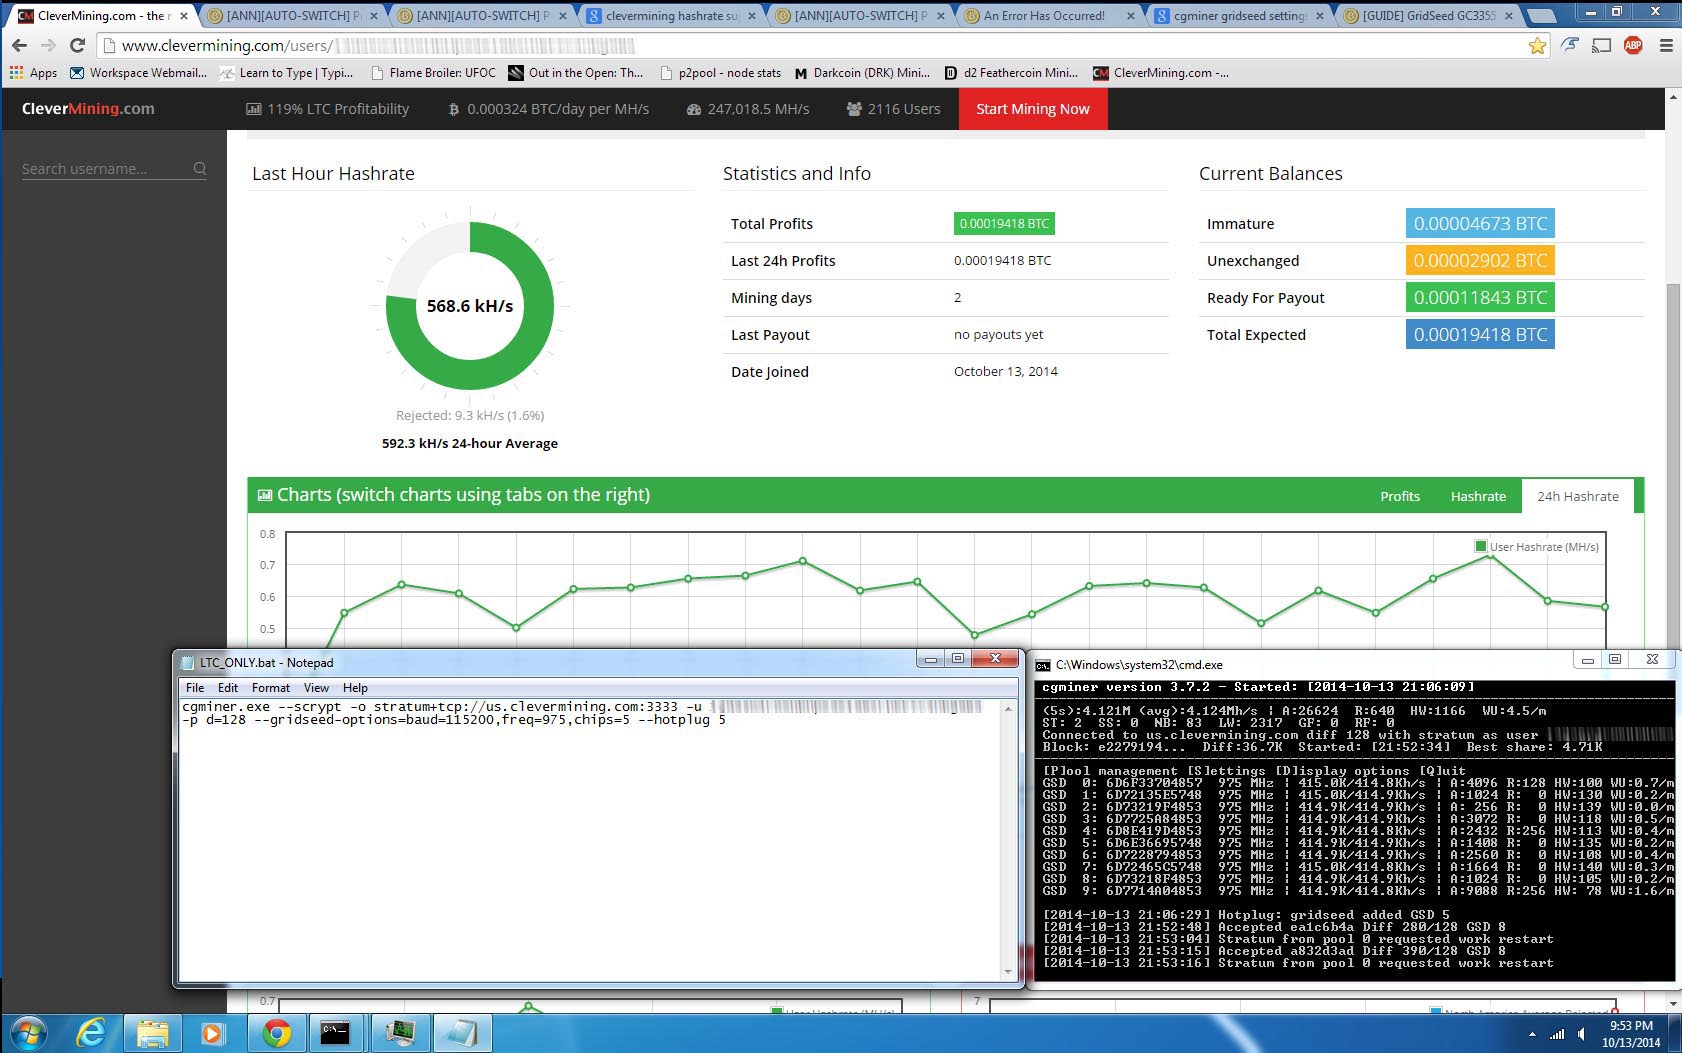Click the Total Expected balance badge
The width and height of the screenshot is (1682, 1053).
[1480, 335]
